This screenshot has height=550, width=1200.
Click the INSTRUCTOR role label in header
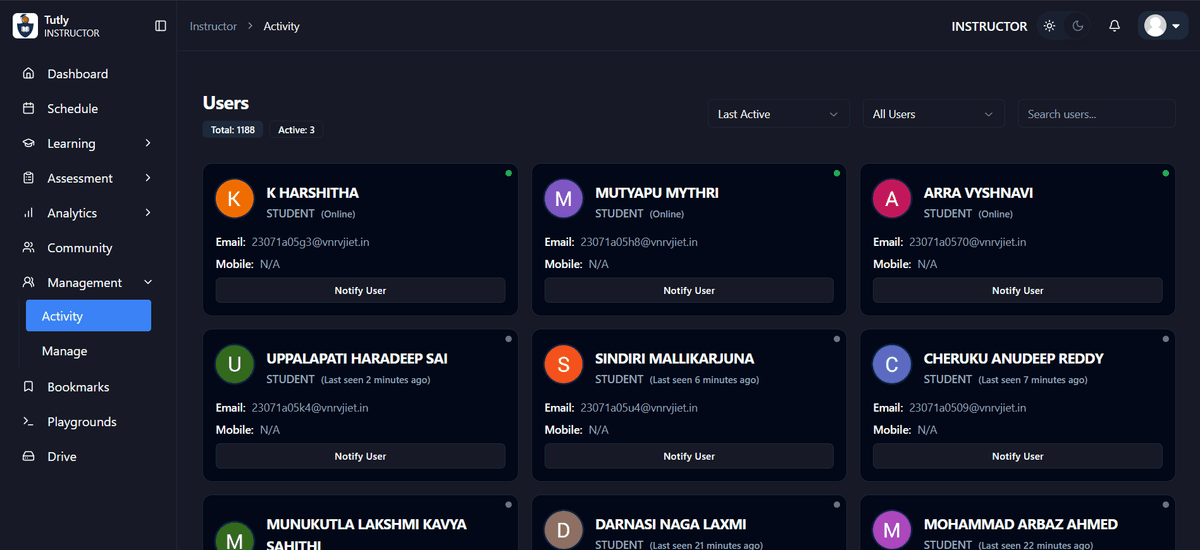[x=989, y=26]
